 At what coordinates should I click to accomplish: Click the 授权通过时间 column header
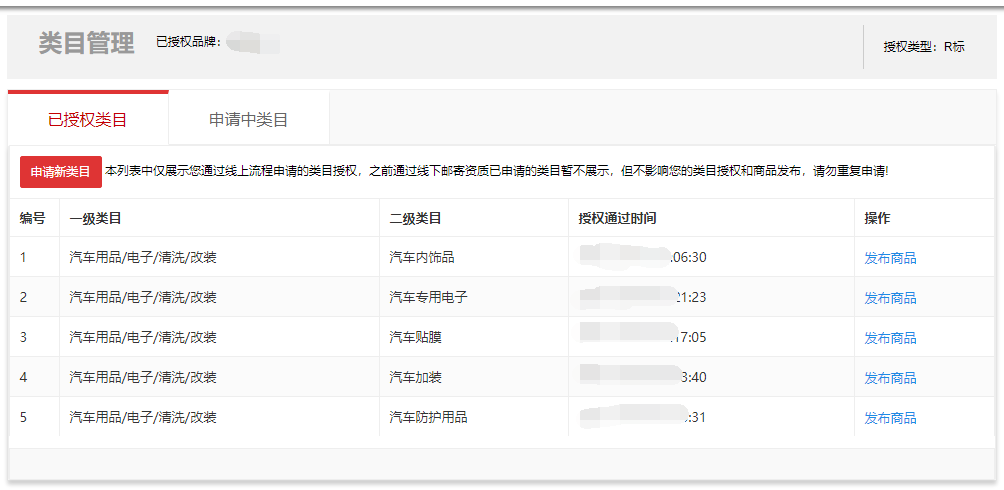tap(617, 219)
